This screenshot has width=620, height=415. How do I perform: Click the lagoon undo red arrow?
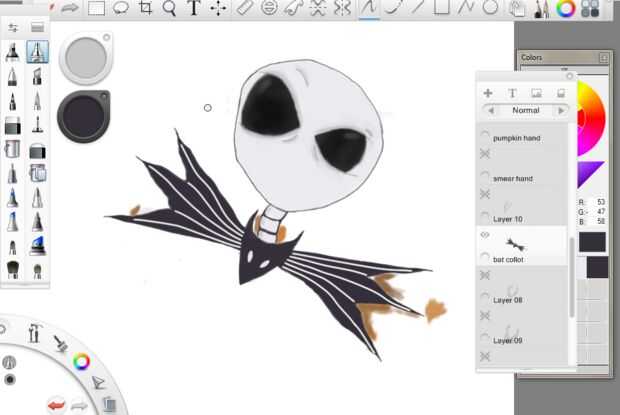pos(56,406)
